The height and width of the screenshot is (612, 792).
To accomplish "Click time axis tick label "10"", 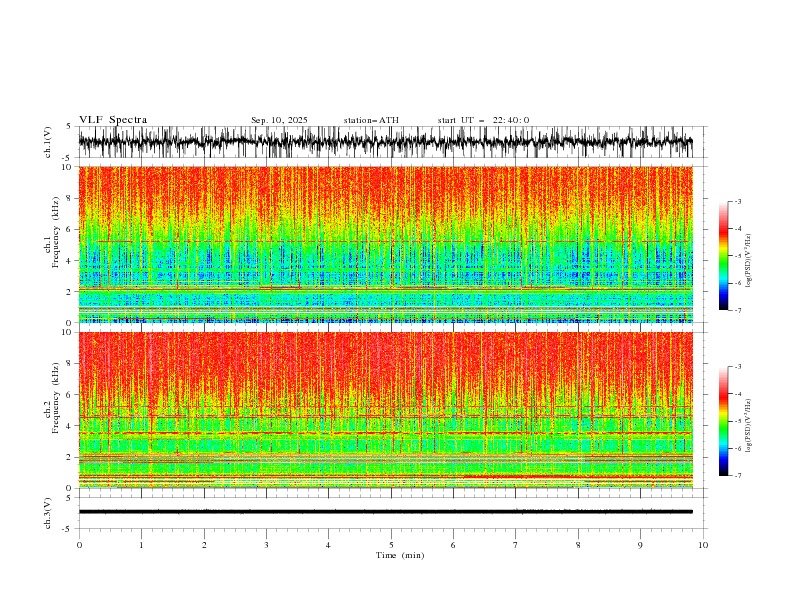I will [703, 545].
